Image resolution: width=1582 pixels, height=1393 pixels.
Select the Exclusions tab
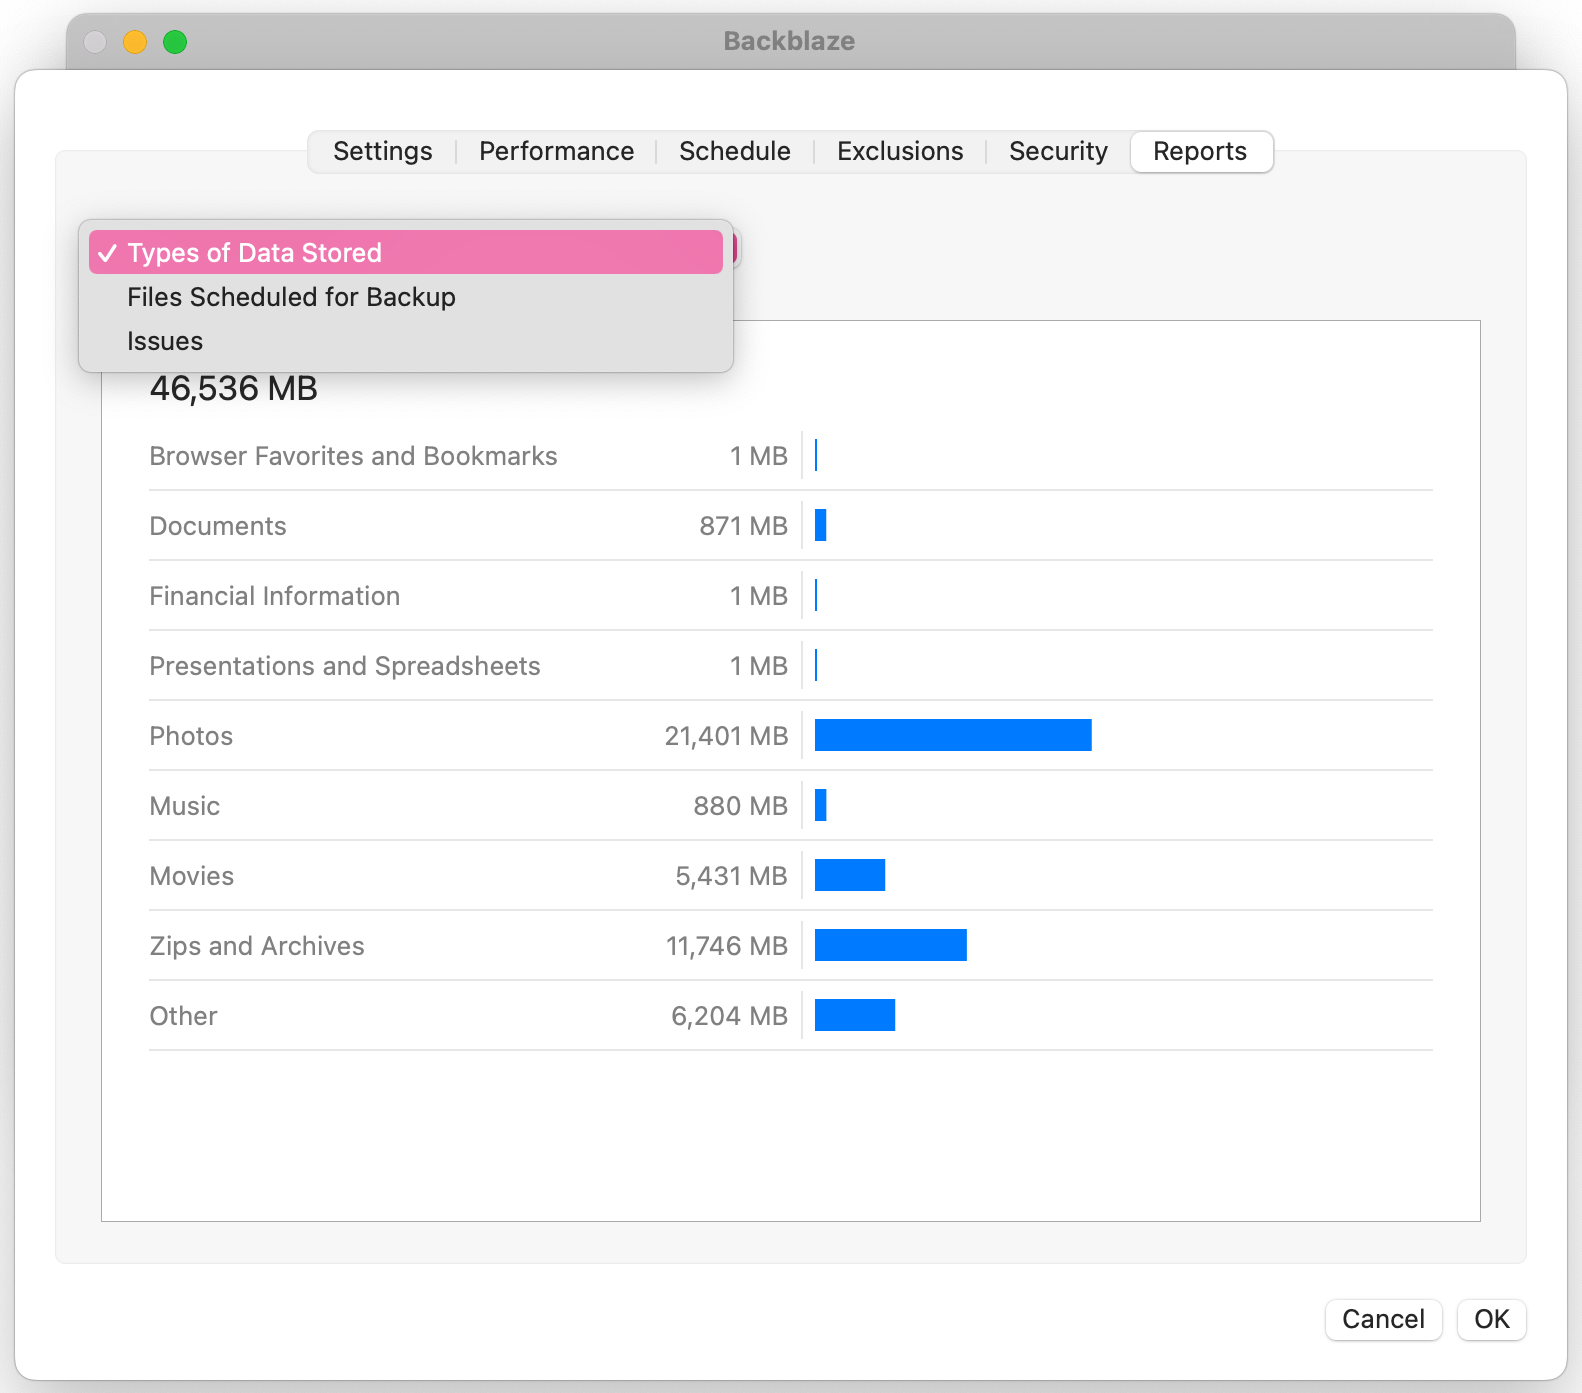click(900, 151)
